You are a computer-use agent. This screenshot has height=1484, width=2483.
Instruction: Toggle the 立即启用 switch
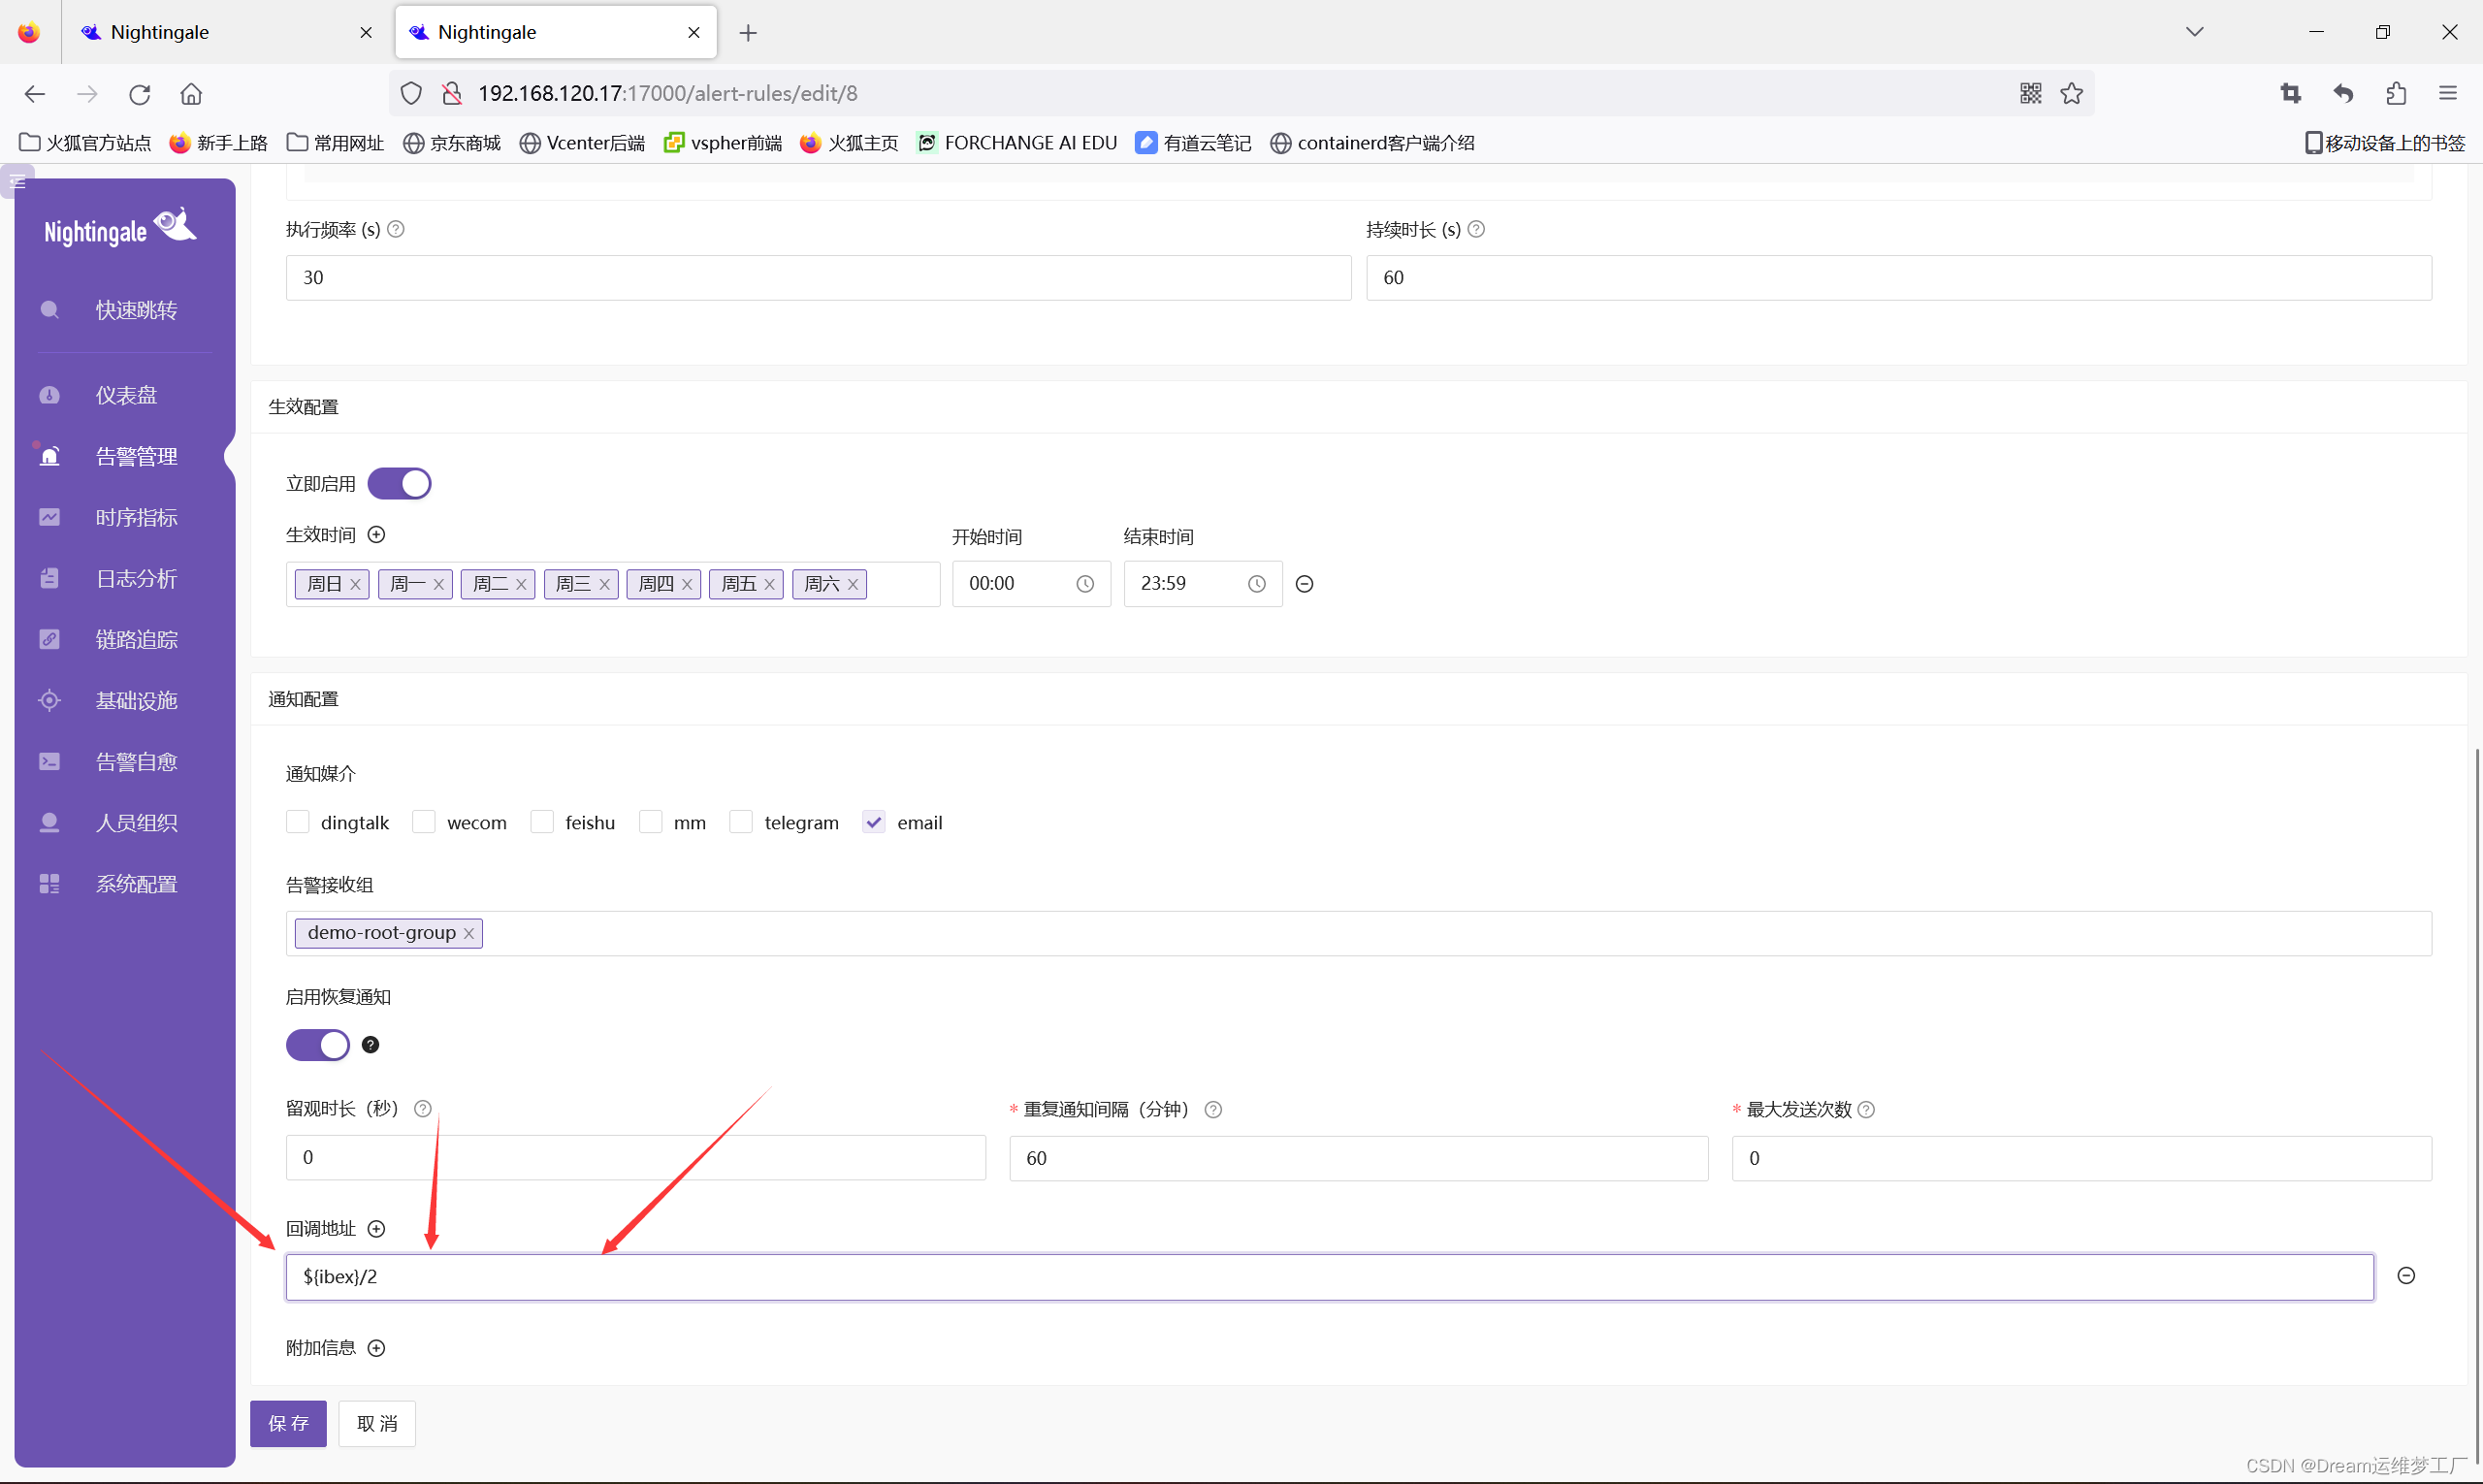click(x=399, y=484)
